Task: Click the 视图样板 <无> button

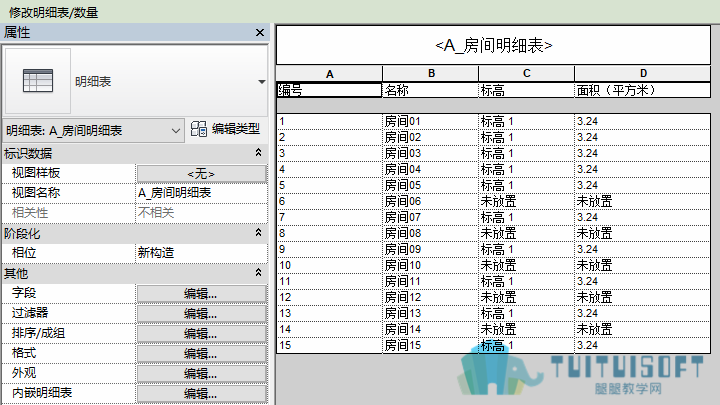Action: pyautogui.click(x=201, y=174)
